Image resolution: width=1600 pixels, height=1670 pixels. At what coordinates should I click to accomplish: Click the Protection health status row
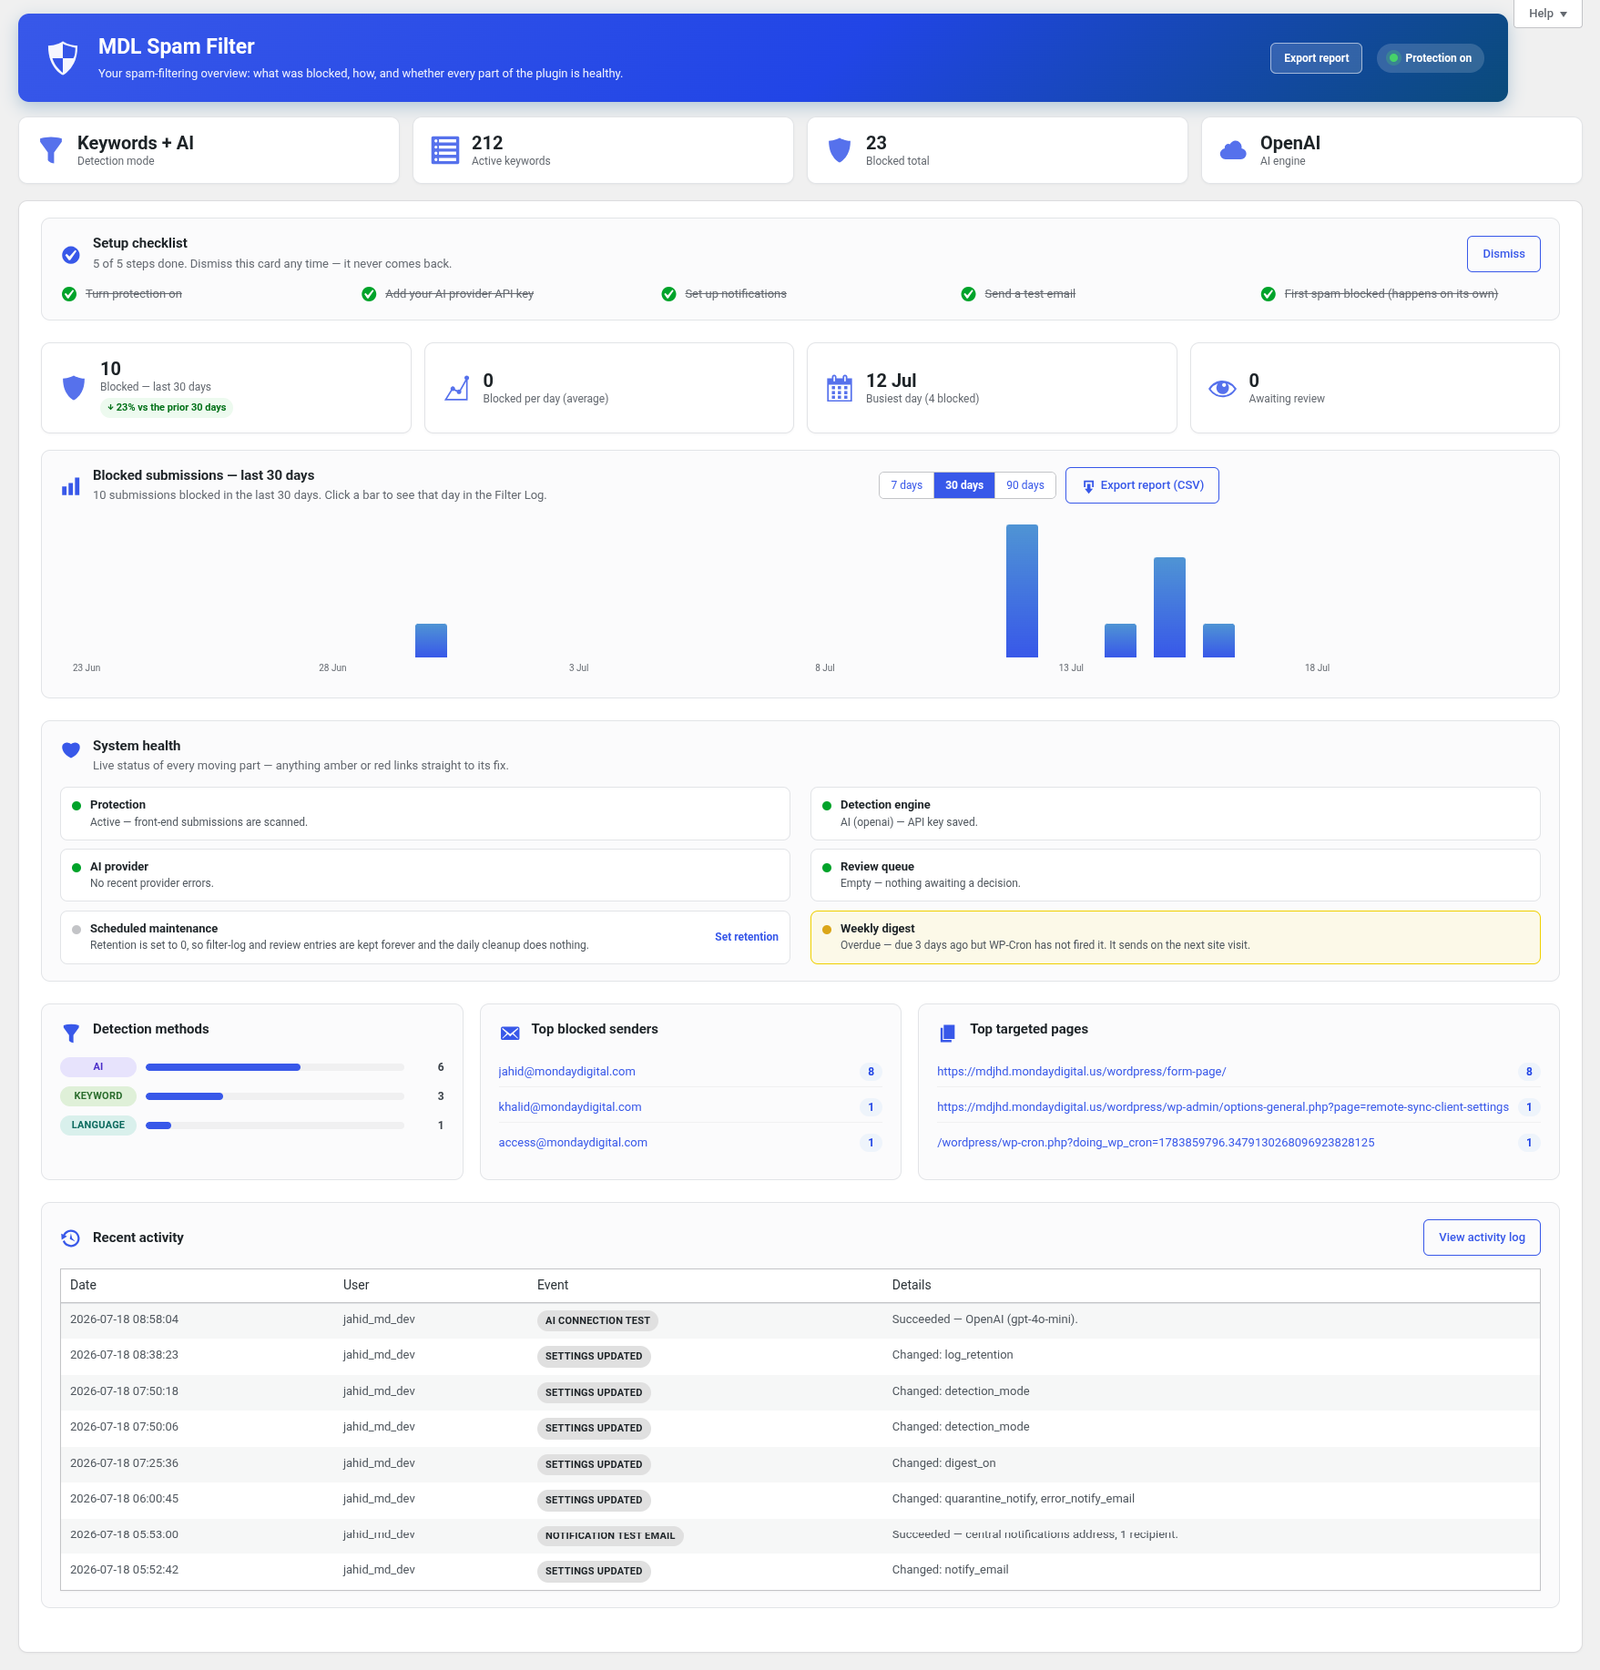[425, 813]
